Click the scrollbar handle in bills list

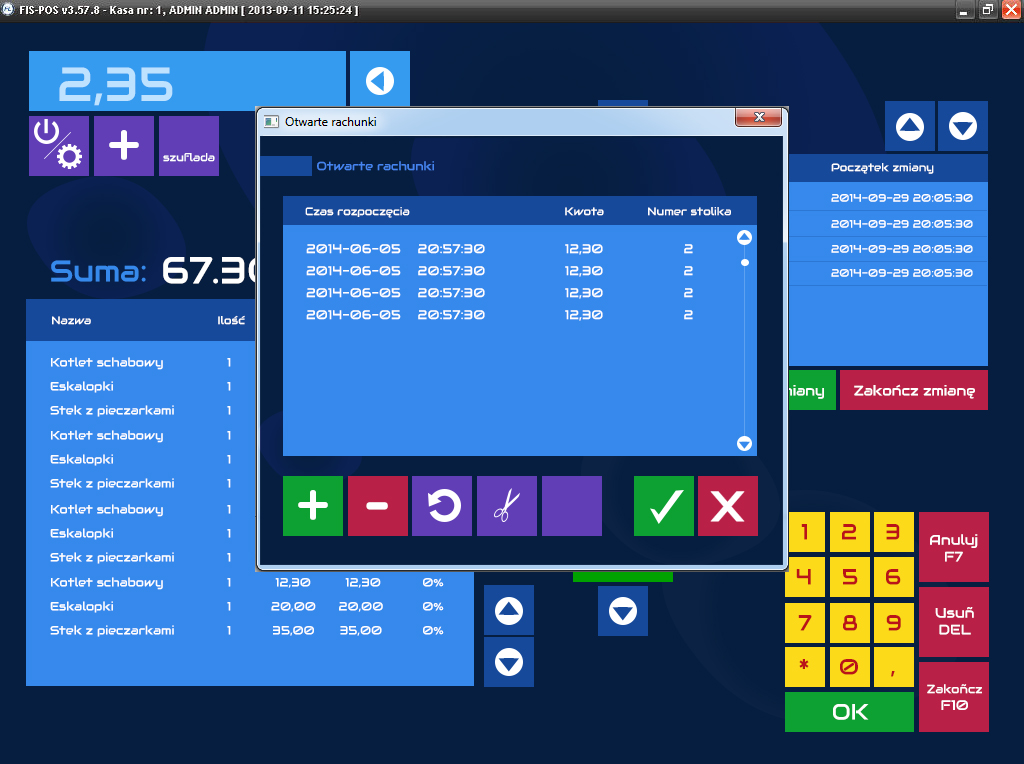point(744,263)
